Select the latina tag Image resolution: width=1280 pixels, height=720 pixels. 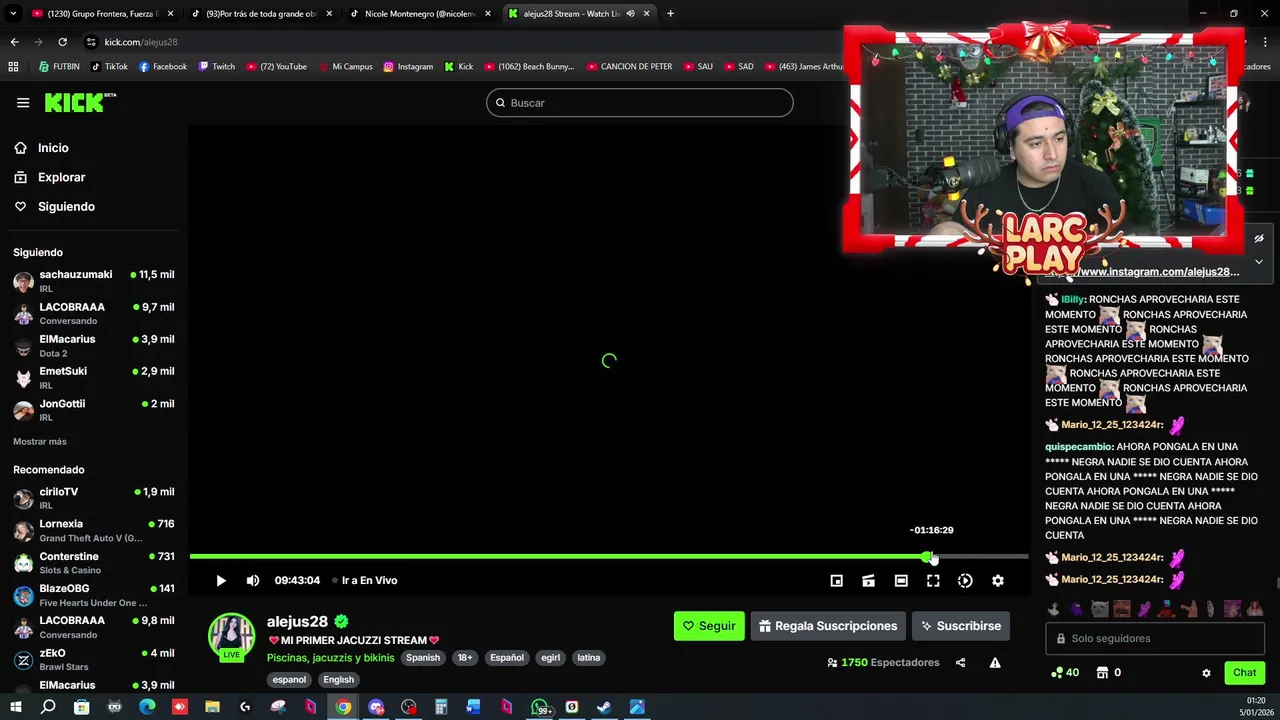pos(589,658)
